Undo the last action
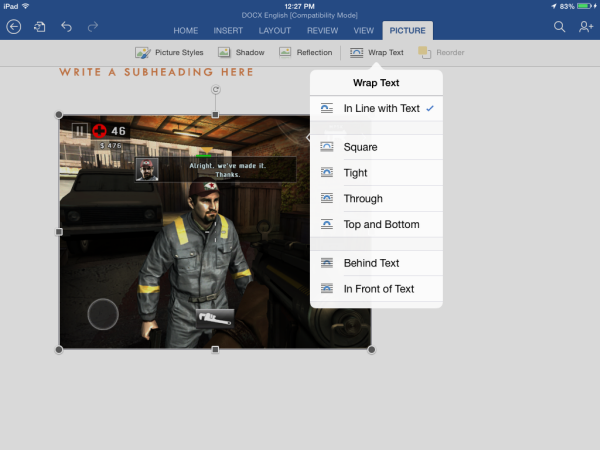This screenshot has height=450, width=600. [x=68, y=27]
